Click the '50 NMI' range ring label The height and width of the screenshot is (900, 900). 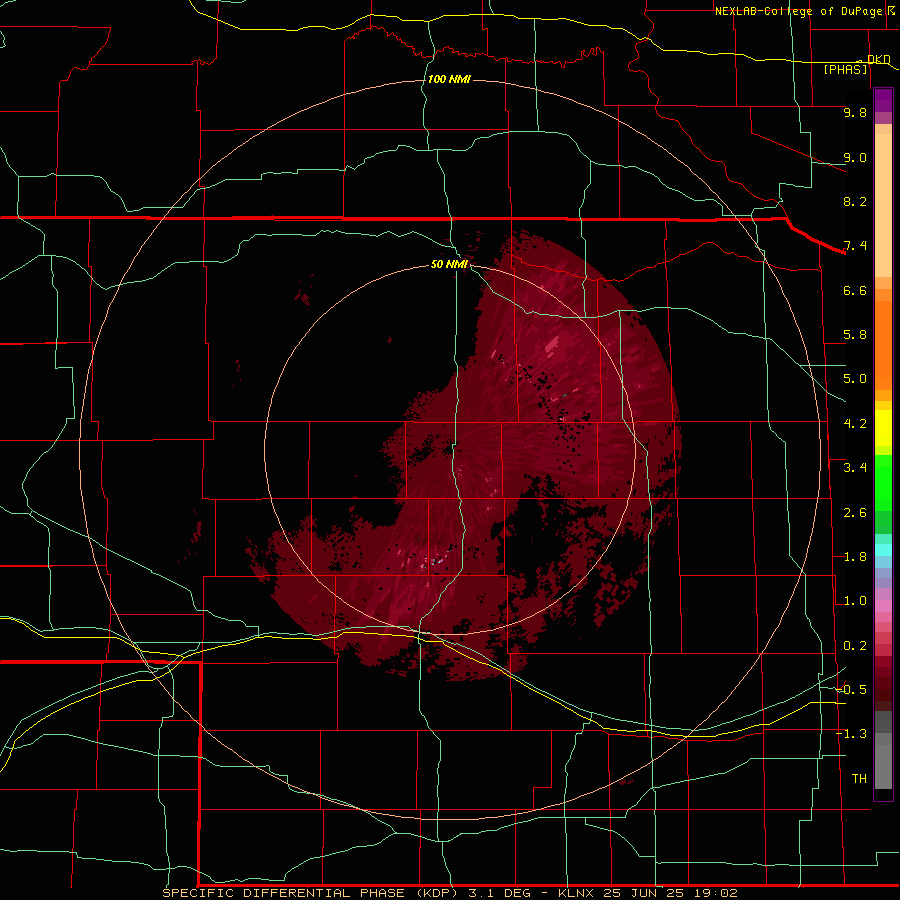click(x=449, y=264)
